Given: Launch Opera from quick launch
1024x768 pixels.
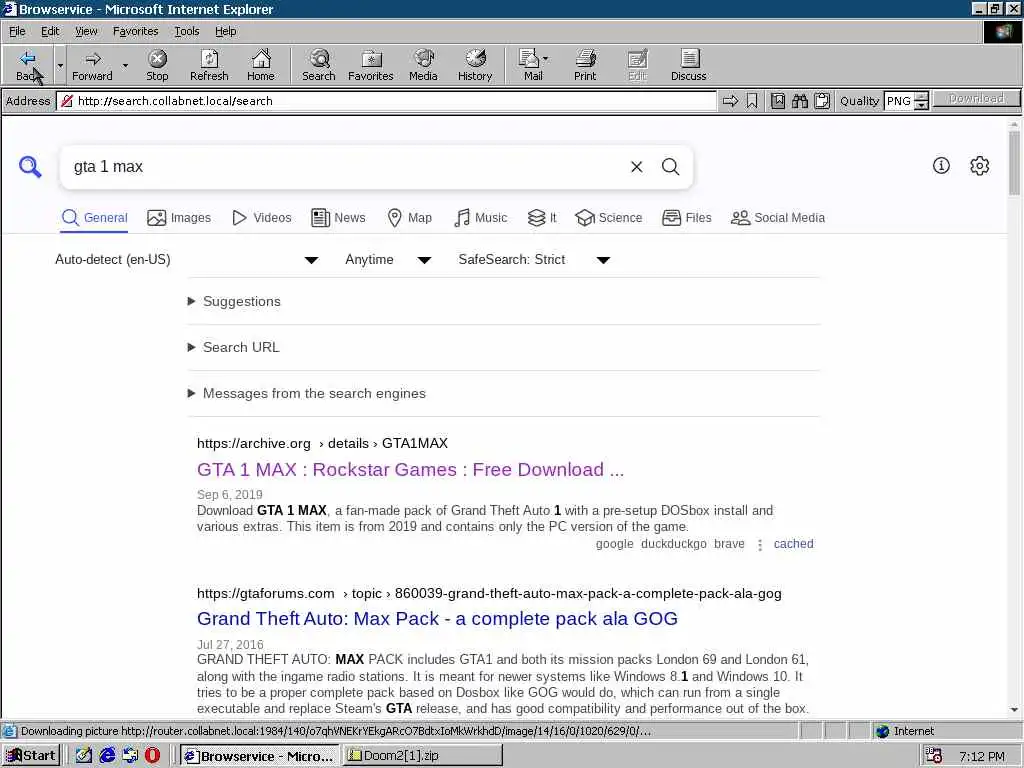Looking at the screenshot, I should click(x=152, y=756).
